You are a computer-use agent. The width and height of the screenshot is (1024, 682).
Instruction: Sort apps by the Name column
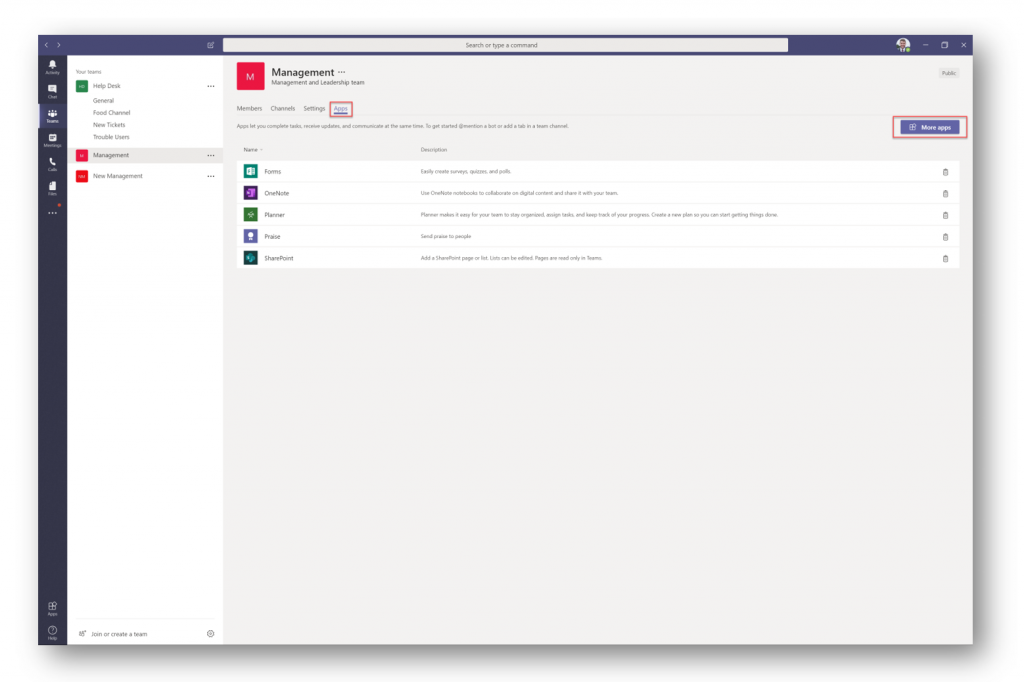pos(253,150)
